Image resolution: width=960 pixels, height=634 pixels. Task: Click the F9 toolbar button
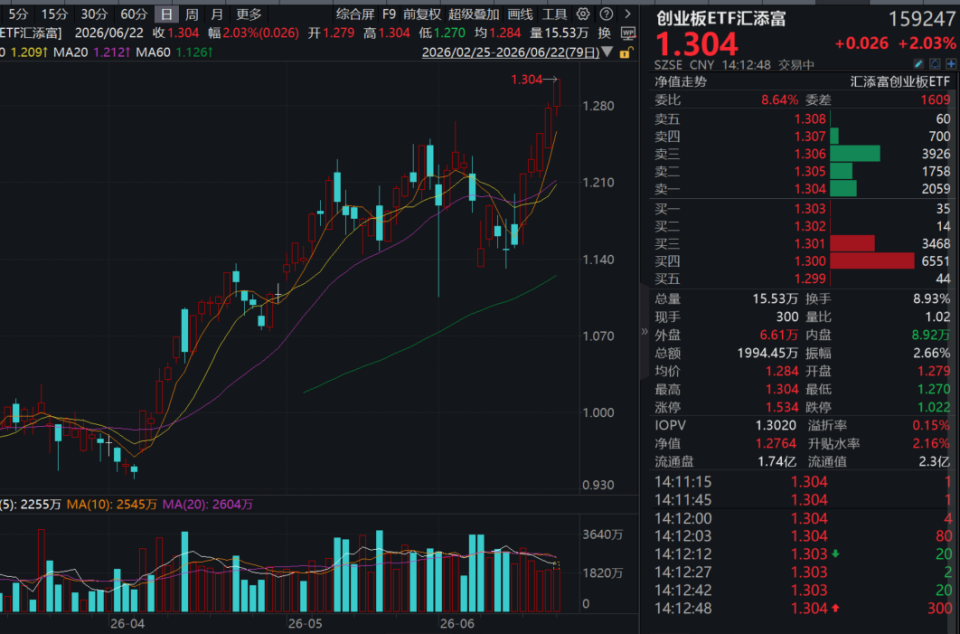[x=389, y=14]
